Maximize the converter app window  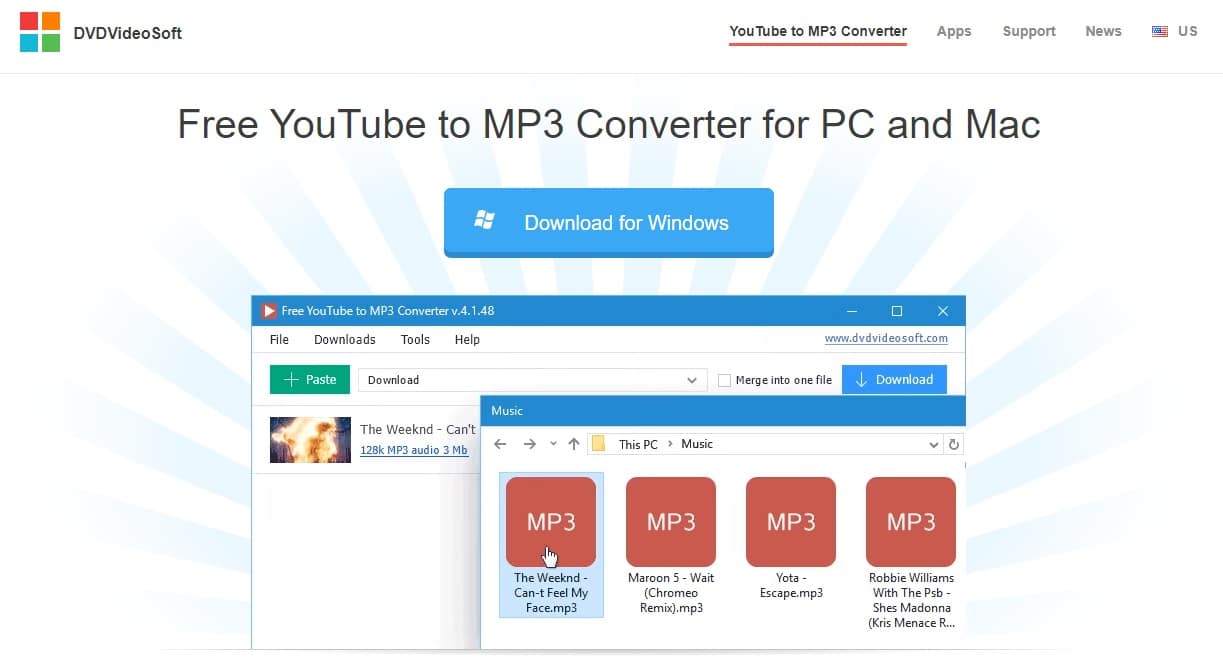tap(897, 311)
